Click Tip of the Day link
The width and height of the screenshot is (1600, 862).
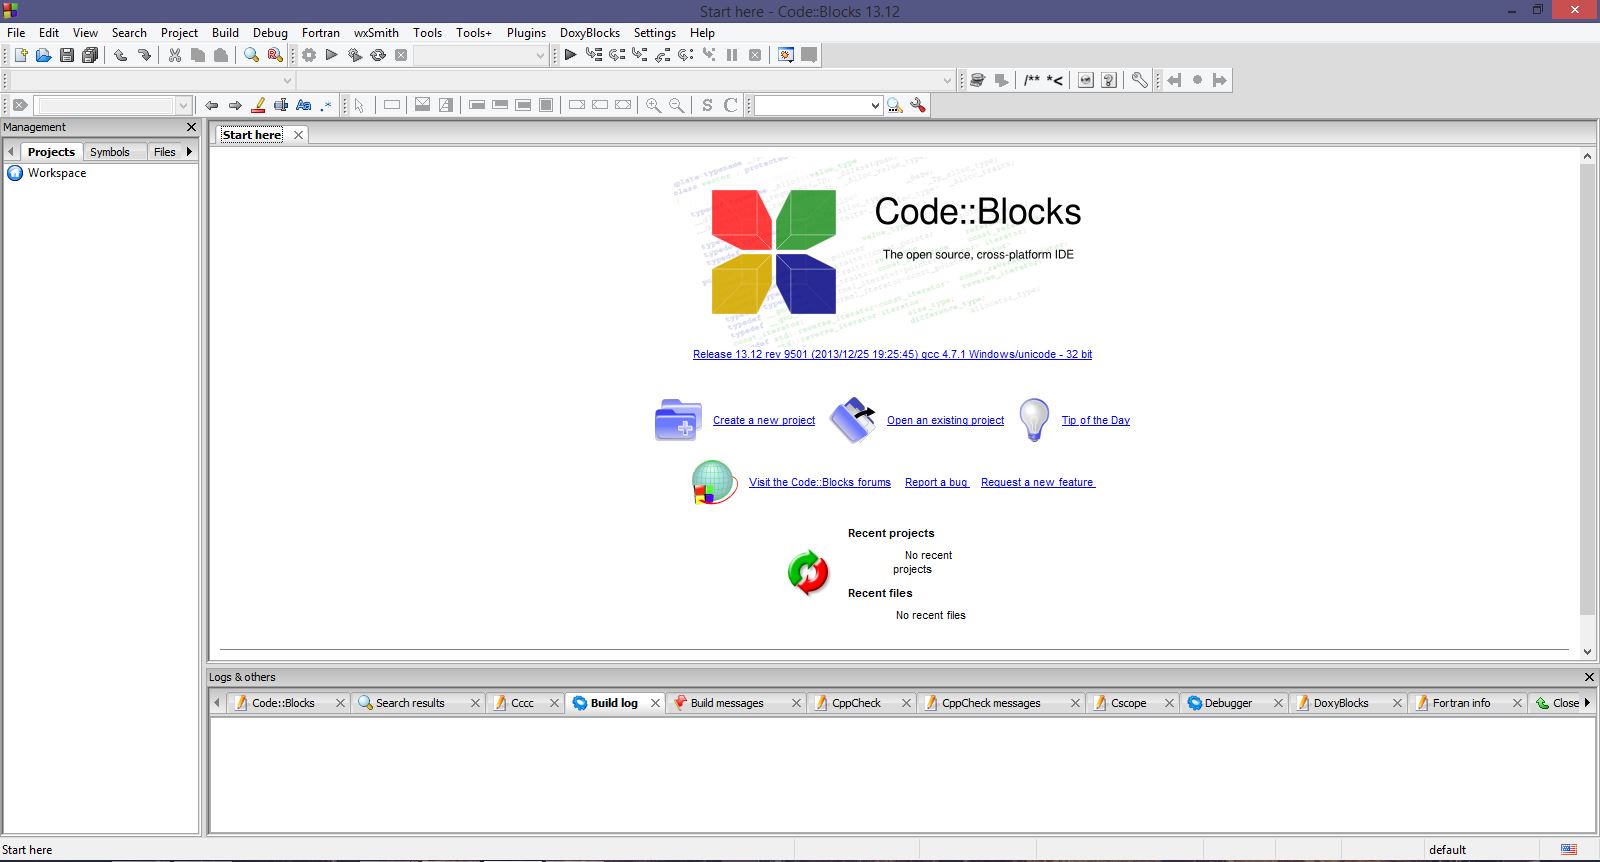tap(1096, 420)
